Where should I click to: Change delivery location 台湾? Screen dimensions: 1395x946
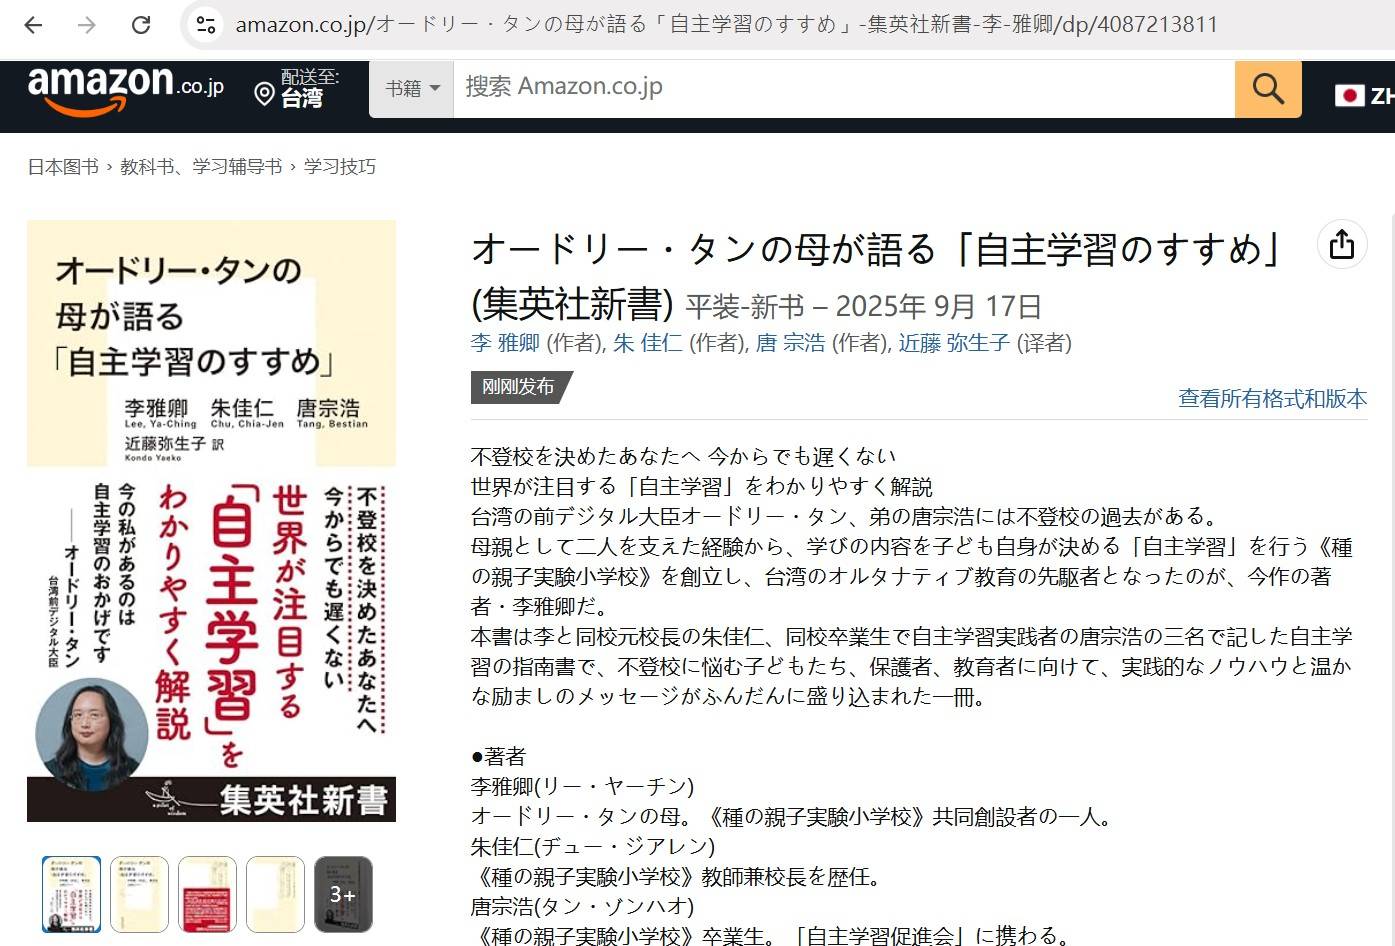tap(301, 98)
